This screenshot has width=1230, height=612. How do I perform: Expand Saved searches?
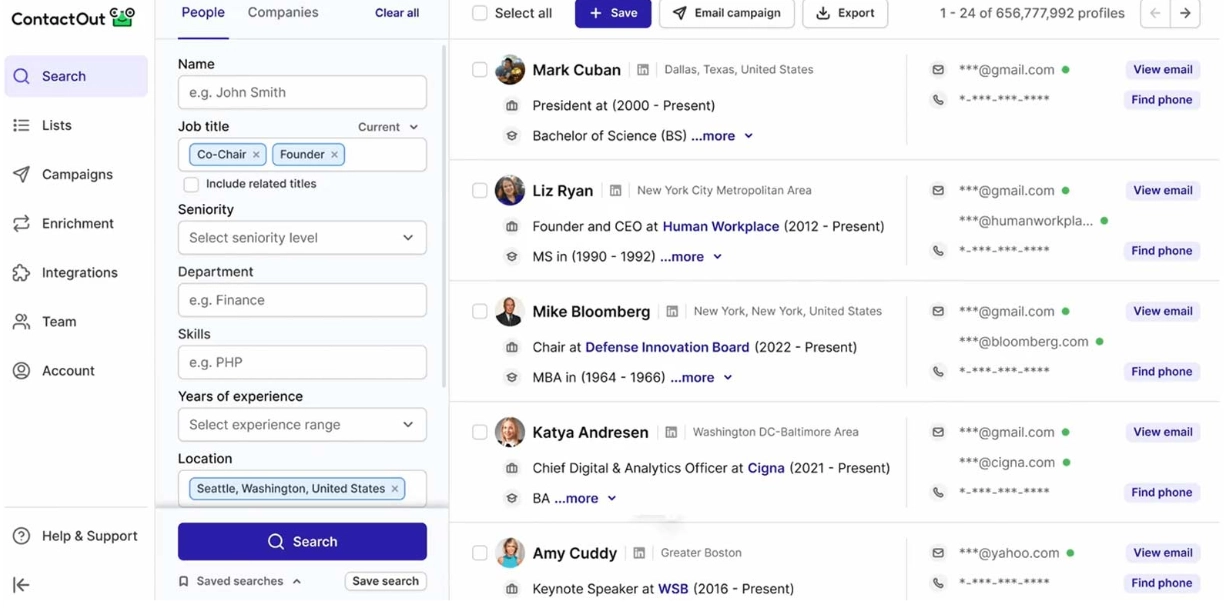click(x=240, y=583)
